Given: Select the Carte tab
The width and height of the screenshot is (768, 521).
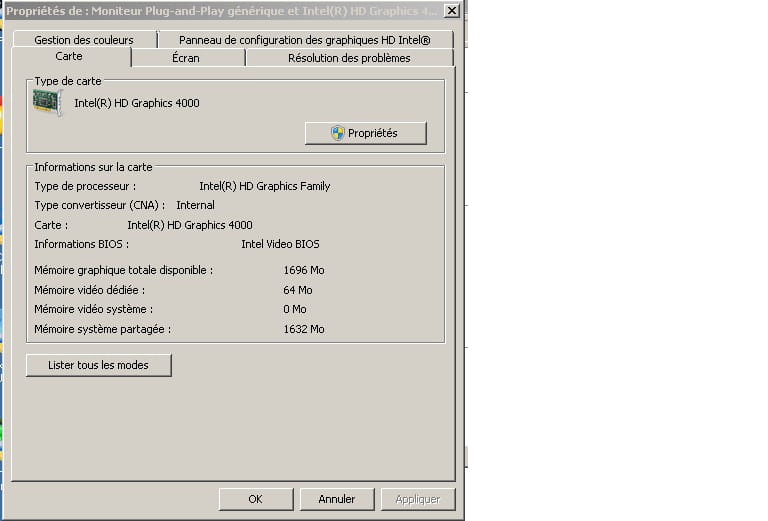Looking at the screenshot, I should pos(69,58).
